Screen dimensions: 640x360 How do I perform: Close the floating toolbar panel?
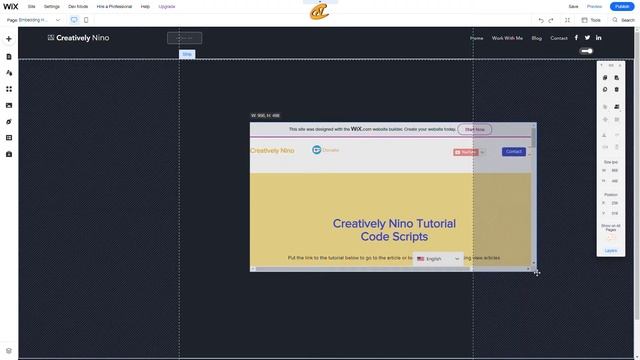(620, 65)
